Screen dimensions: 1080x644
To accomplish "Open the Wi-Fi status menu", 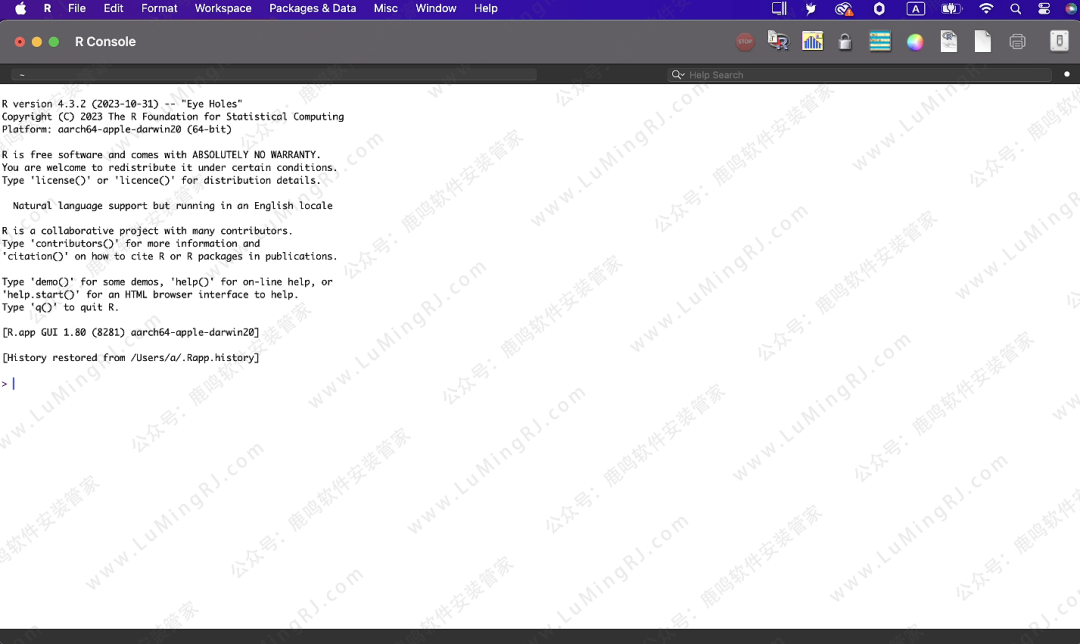I will [986, 9].
